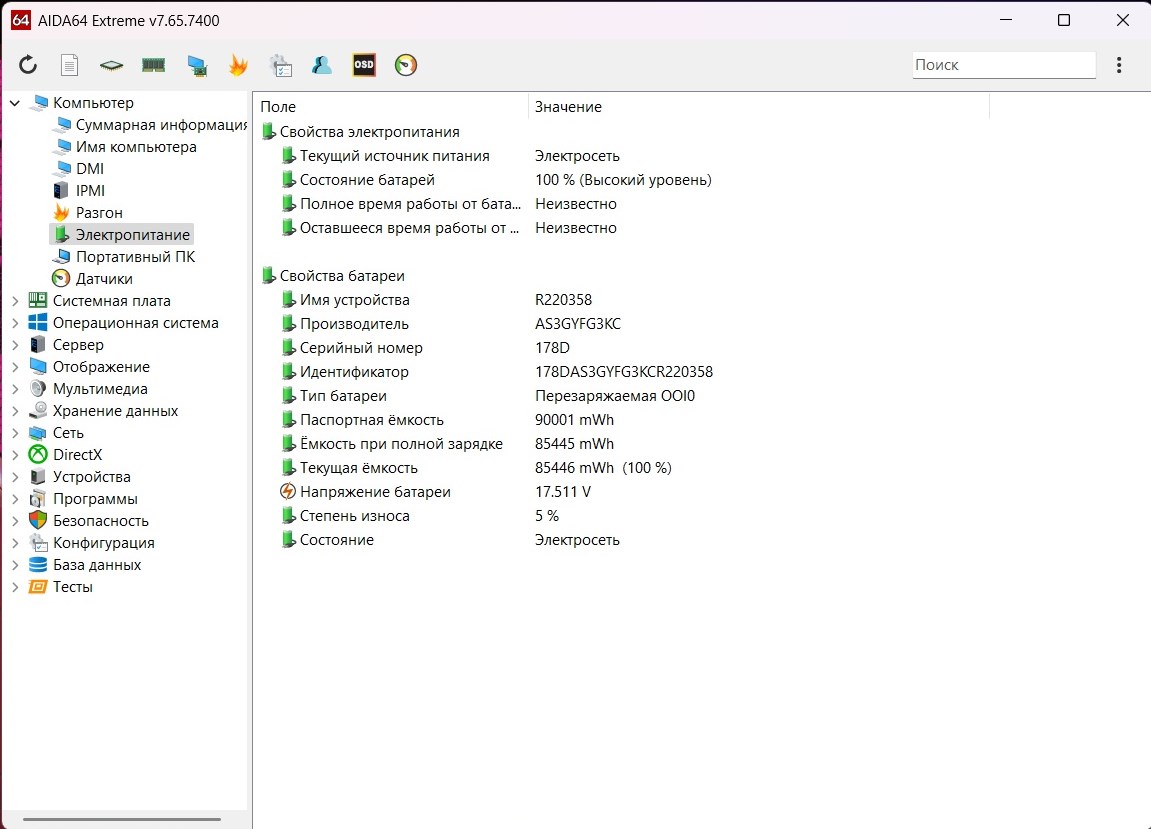The width and height of the screenshot is (1151, 829).
Task: Select Суммарная информация in the tree
Action: click(160, 125)
